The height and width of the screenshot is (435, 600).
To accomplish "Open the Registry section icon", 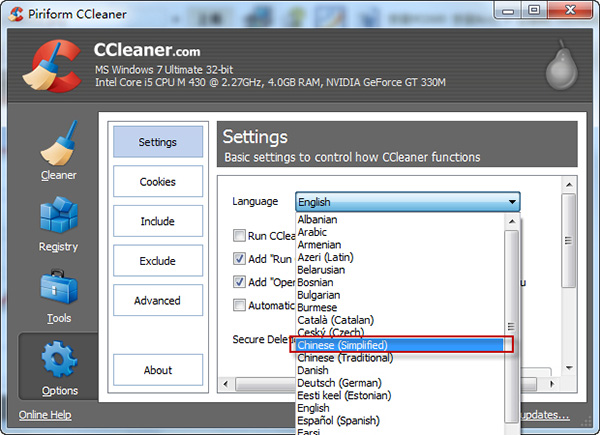I will [x=58, y=219].
